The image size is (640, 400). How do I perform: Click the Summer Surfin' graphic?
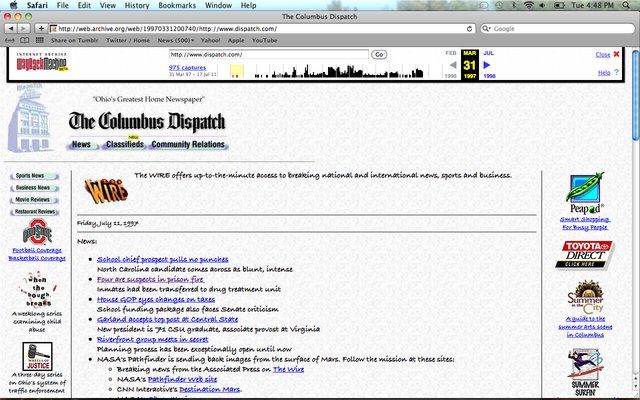tap(585, 371)
